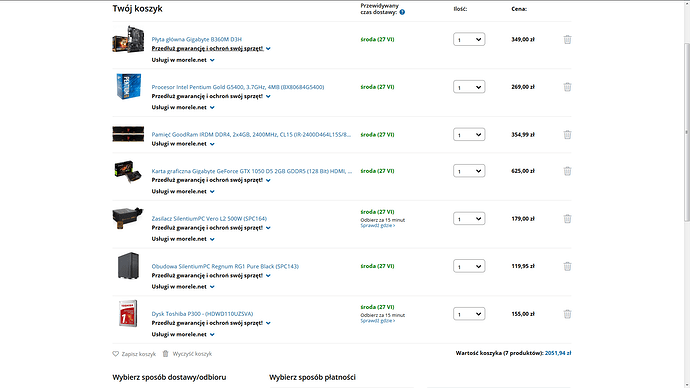The width and height of the screenshot is (690, 388).
Task: Open Obudowa SilentiumPC Regnum RG1 Pure Black link
Action: click(x=225, y=266)
